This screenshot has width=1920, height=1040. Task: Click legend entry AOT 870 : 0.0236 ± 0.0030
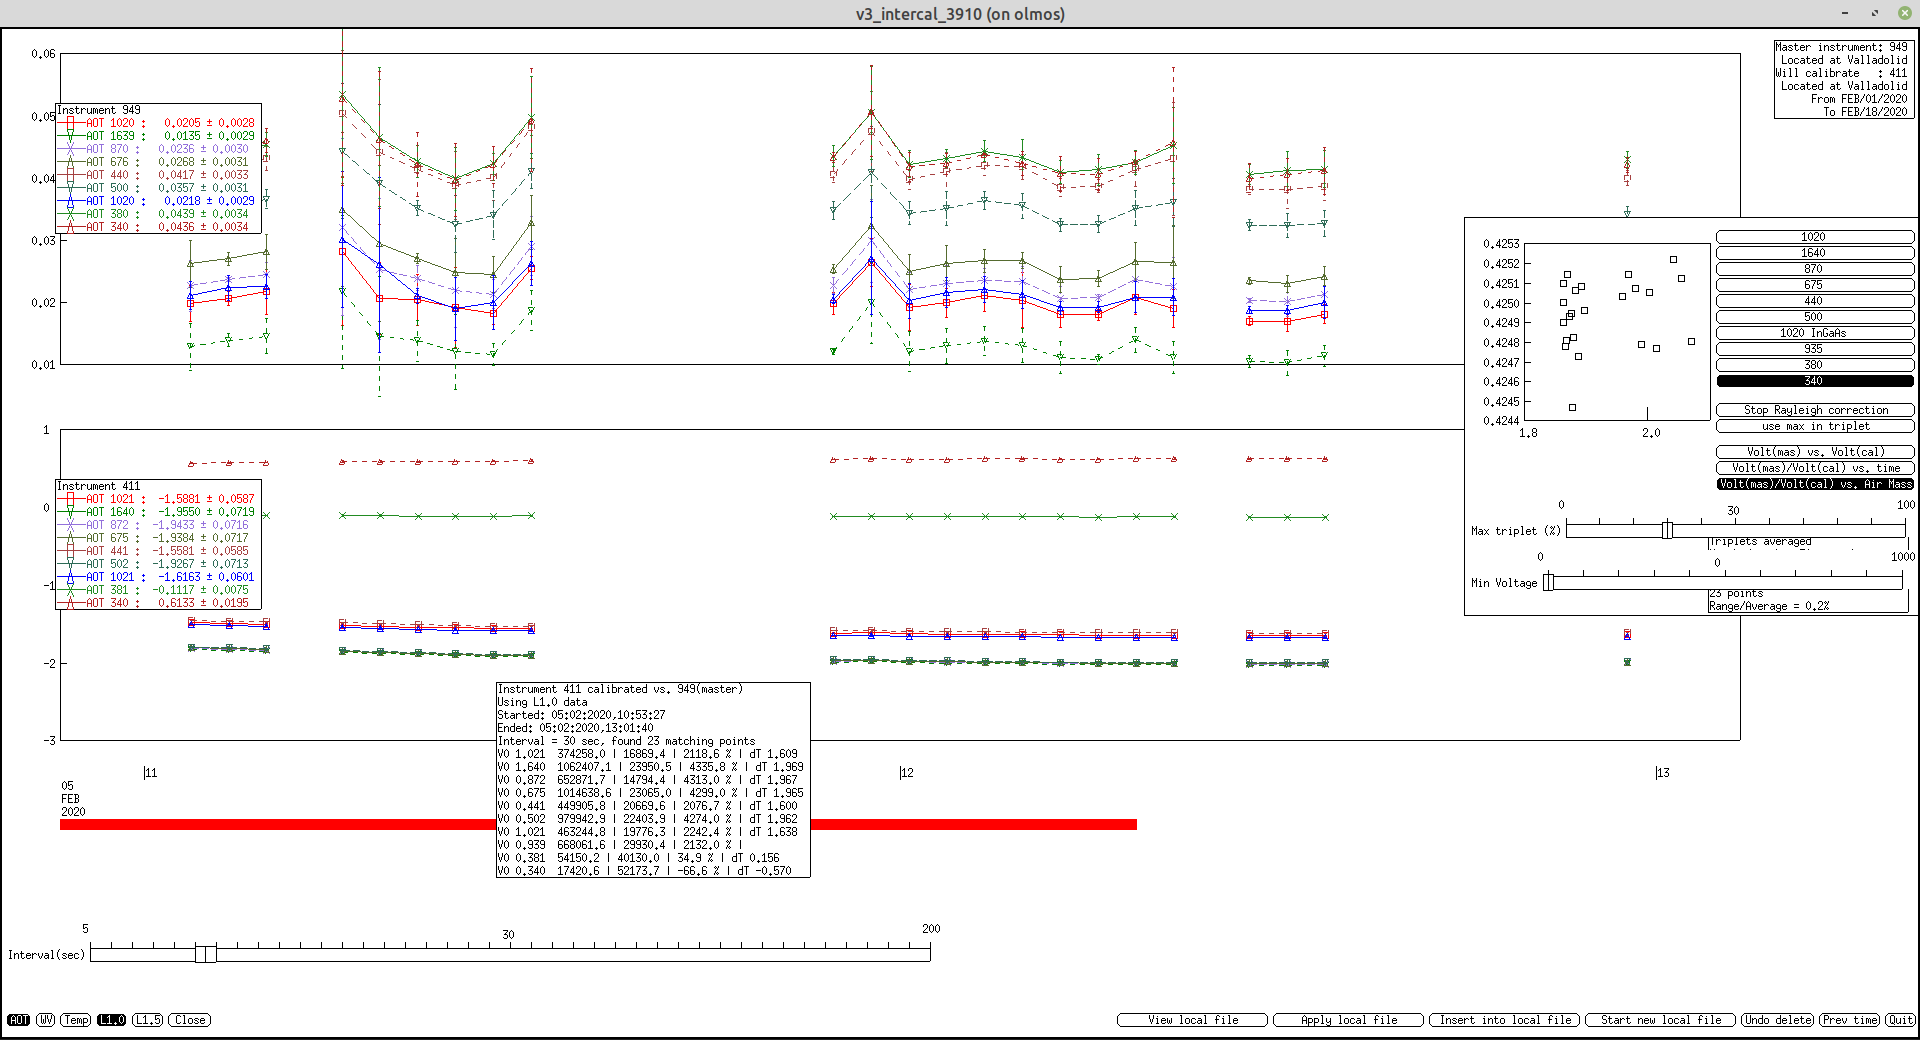[x=158, y=149]
